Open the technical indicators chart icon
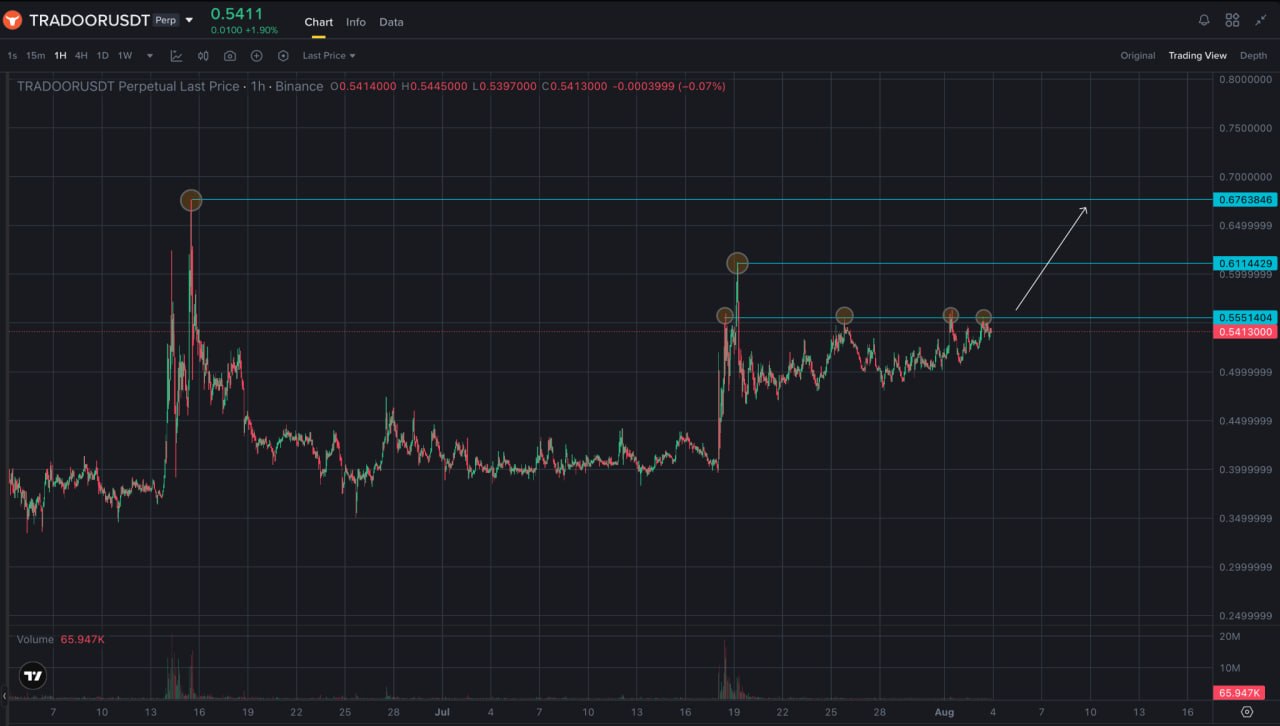Screen dimensions: 1280x726 click(177, 56)
